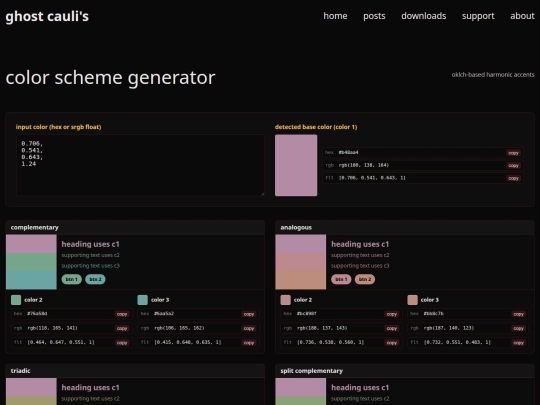540x405 pixels.
Task: Open the about page
Action: click(522, 16)
